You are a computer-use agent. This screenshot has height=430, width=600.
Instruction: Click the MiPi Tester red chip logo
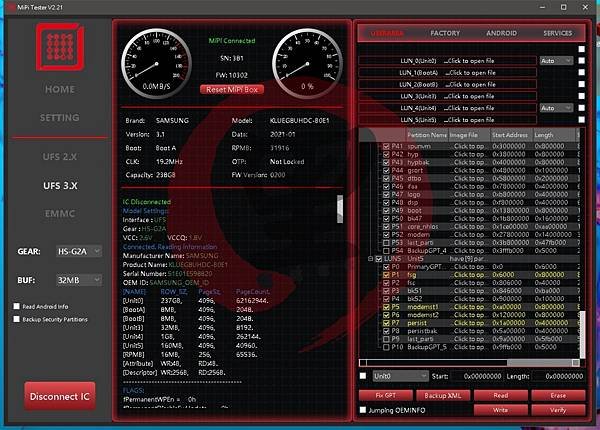[x=60, y=47]
